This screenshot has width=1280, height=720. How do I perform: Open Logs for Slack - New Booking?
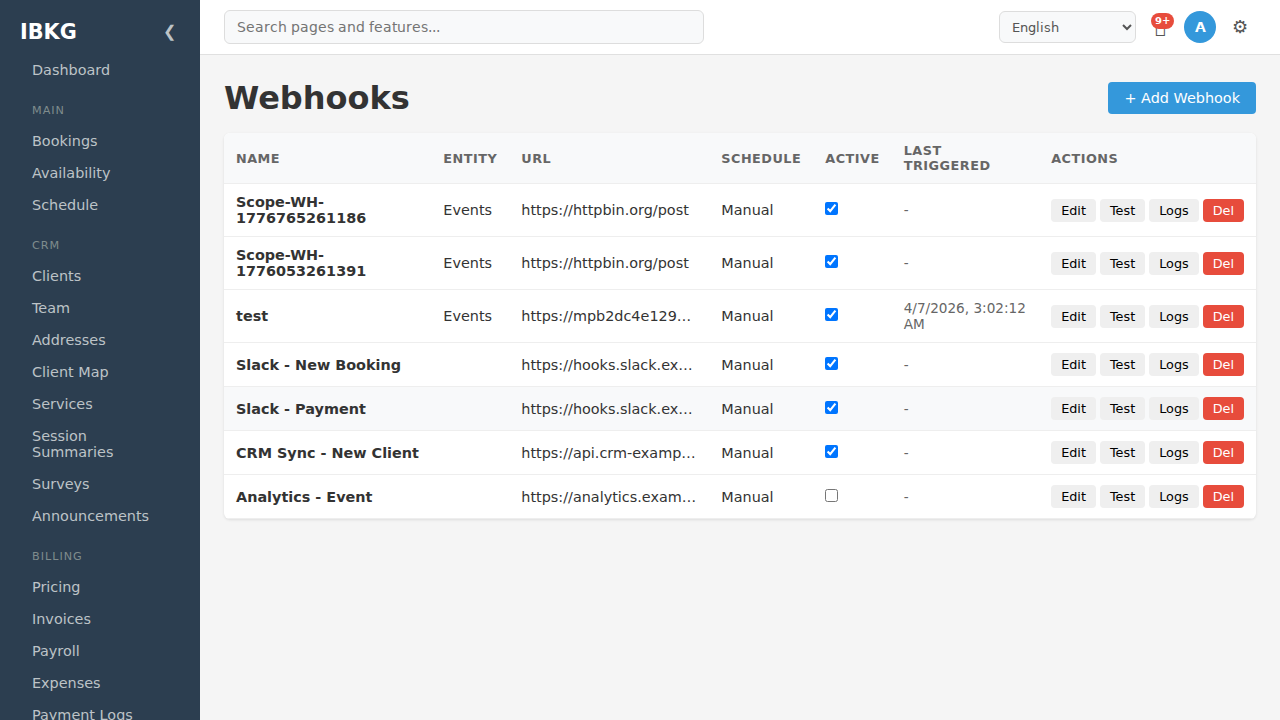coord(1174,364)
